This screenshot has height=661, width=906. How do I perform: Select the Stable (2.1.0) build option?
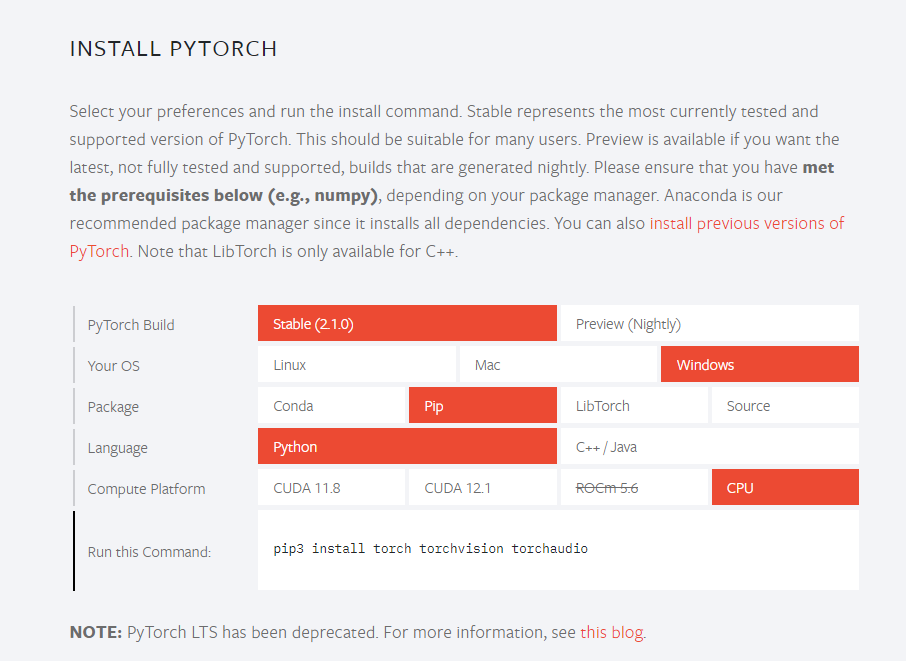tap(406, 324)
